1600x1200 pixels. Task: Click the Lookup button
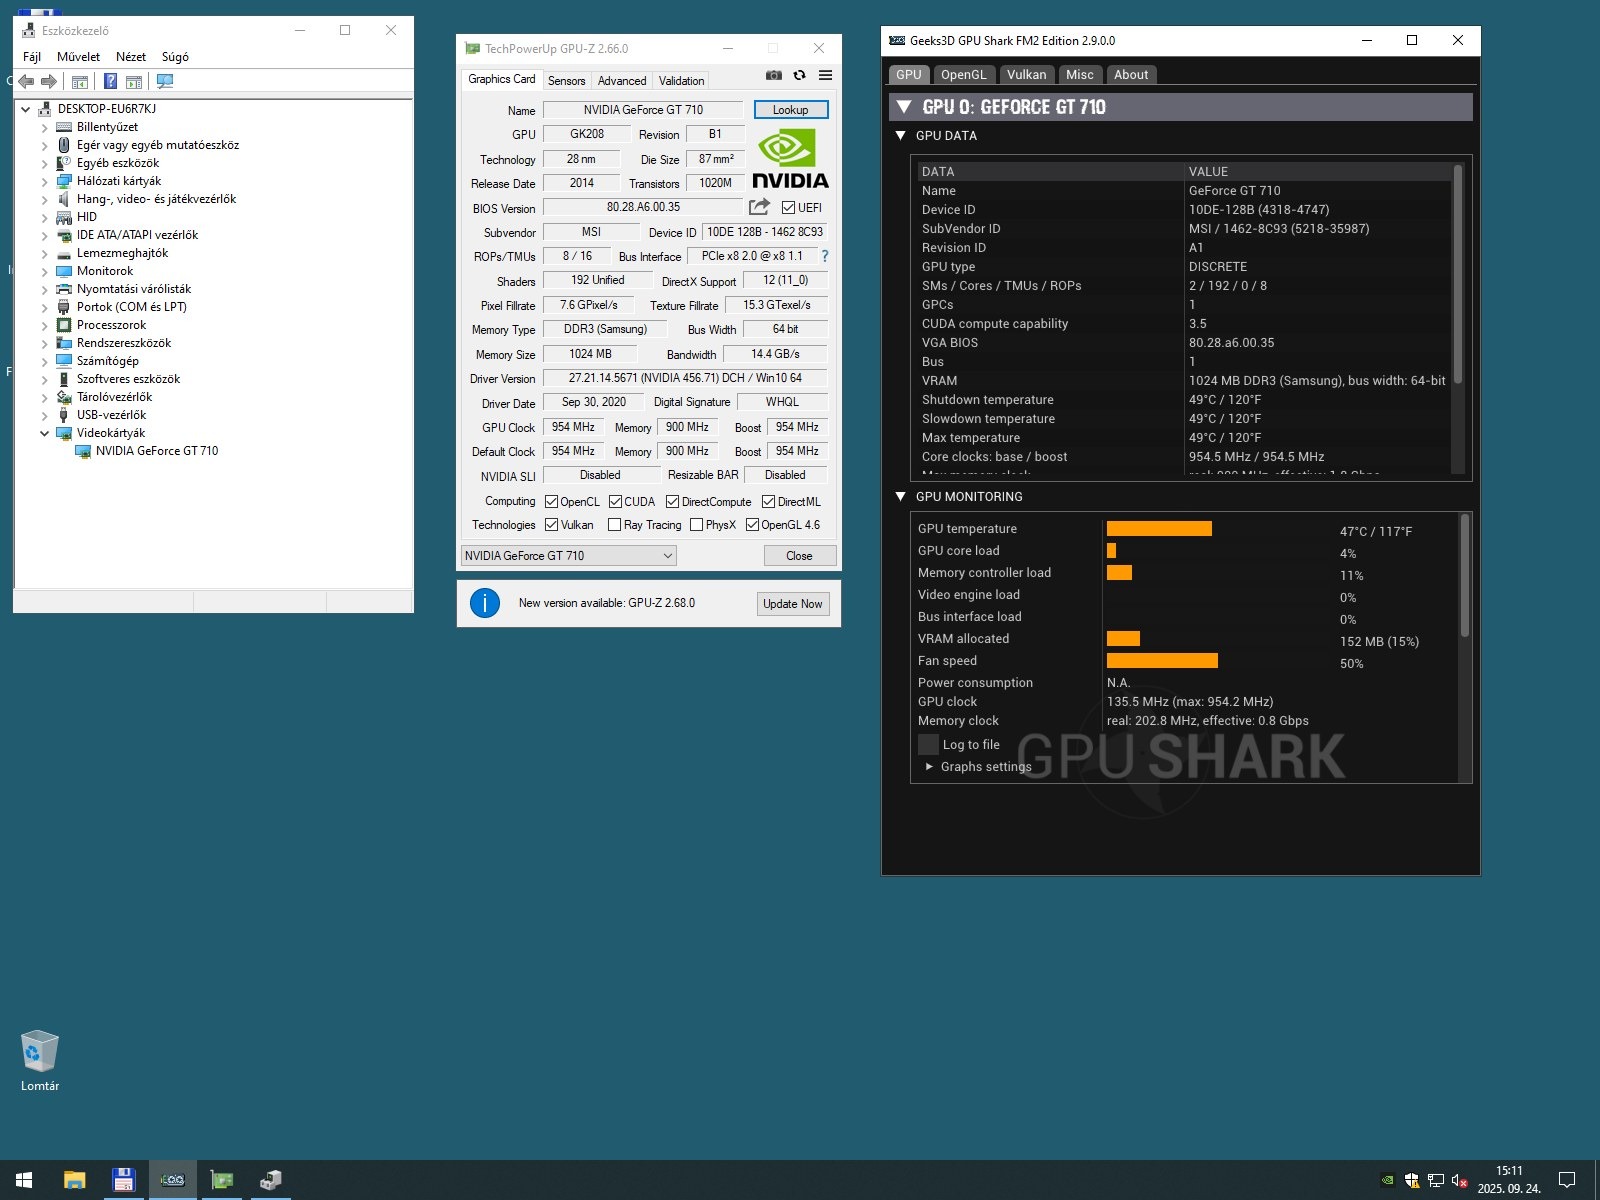coord(791,110)
